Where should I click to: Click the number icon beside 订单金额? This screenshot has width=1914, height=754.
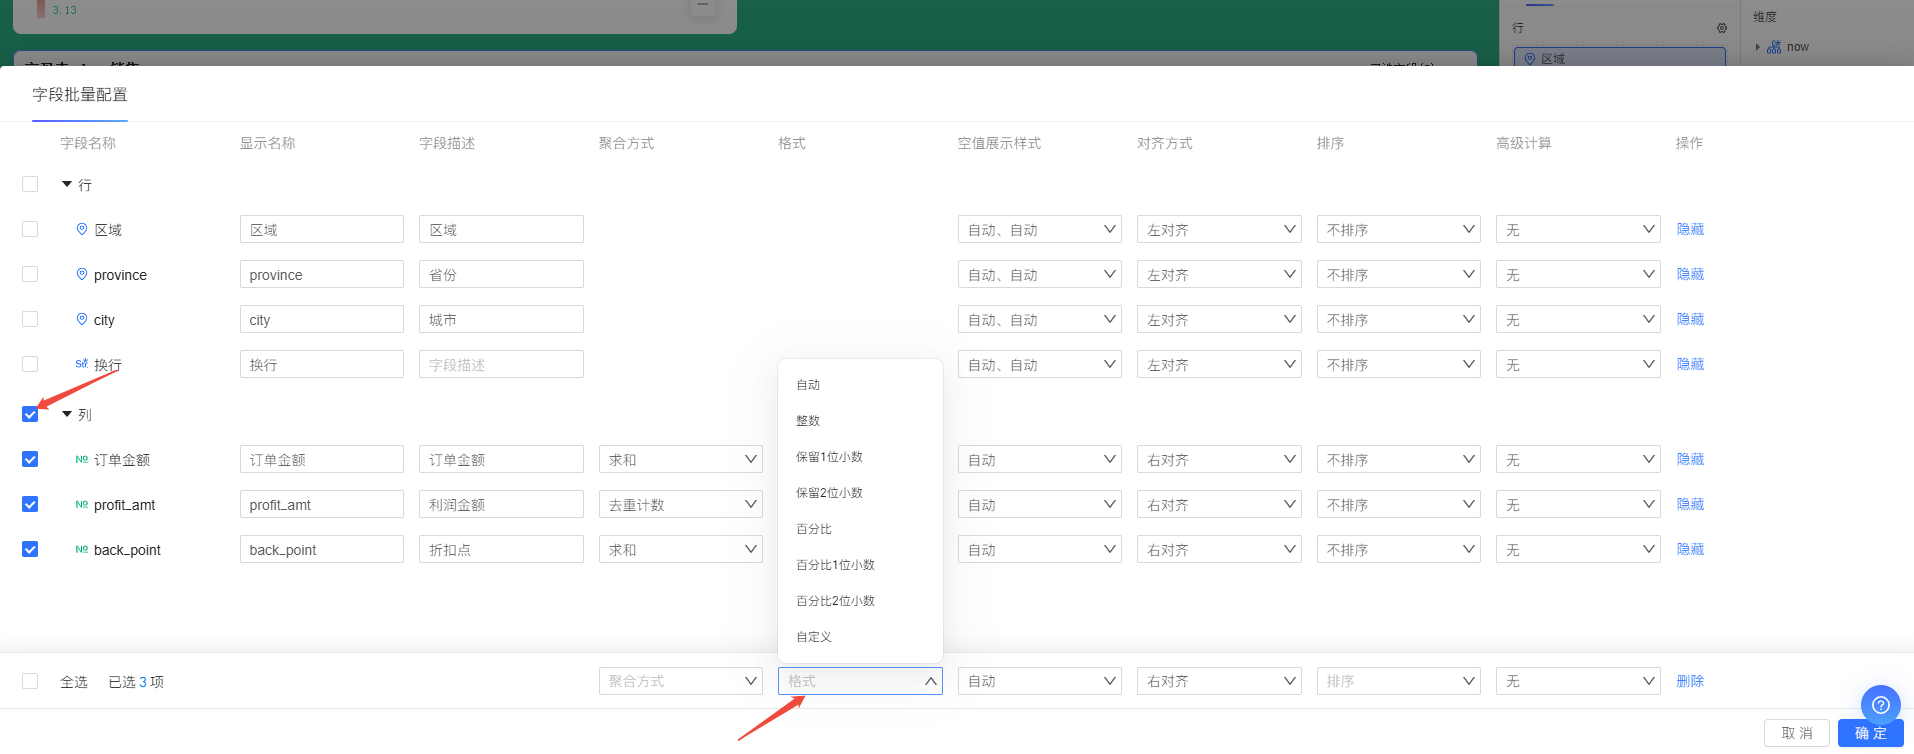(x=82, y=460)
